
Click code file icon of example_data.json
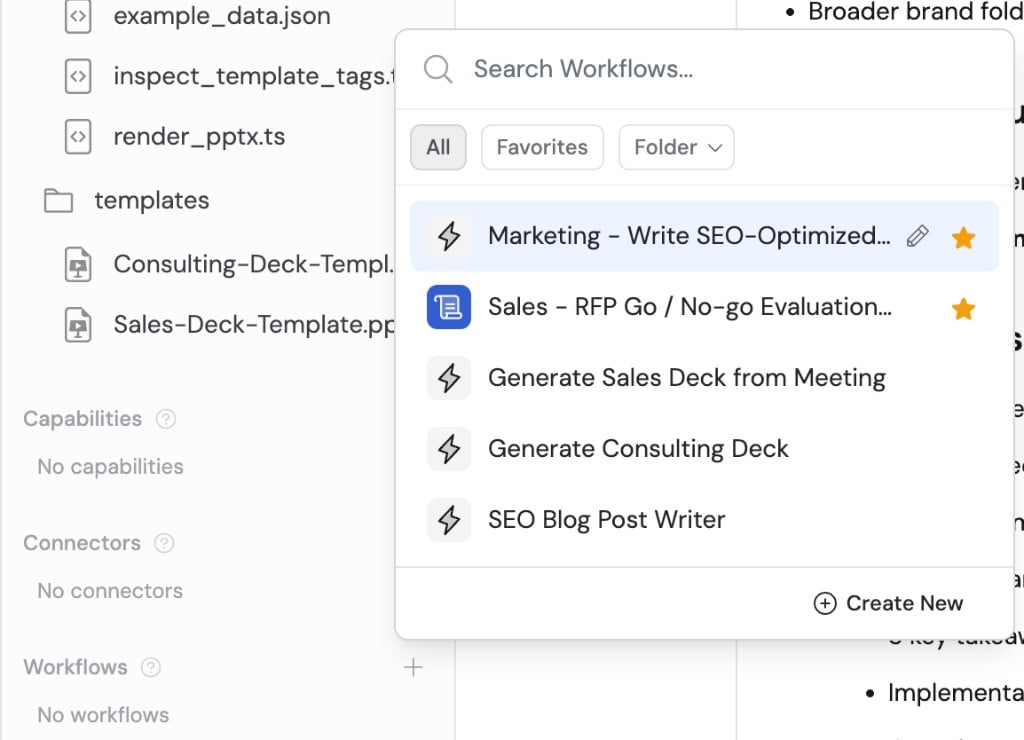click(78, 16)
